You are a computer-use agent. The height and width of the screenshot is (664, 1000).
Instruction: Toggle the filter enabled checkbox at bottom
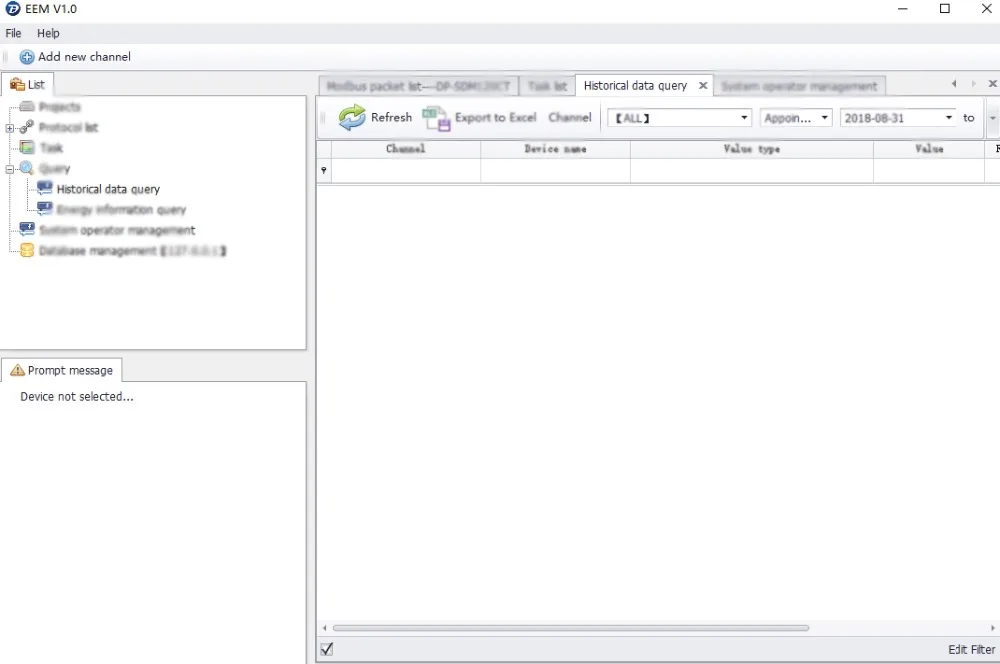tap(327, 649)
